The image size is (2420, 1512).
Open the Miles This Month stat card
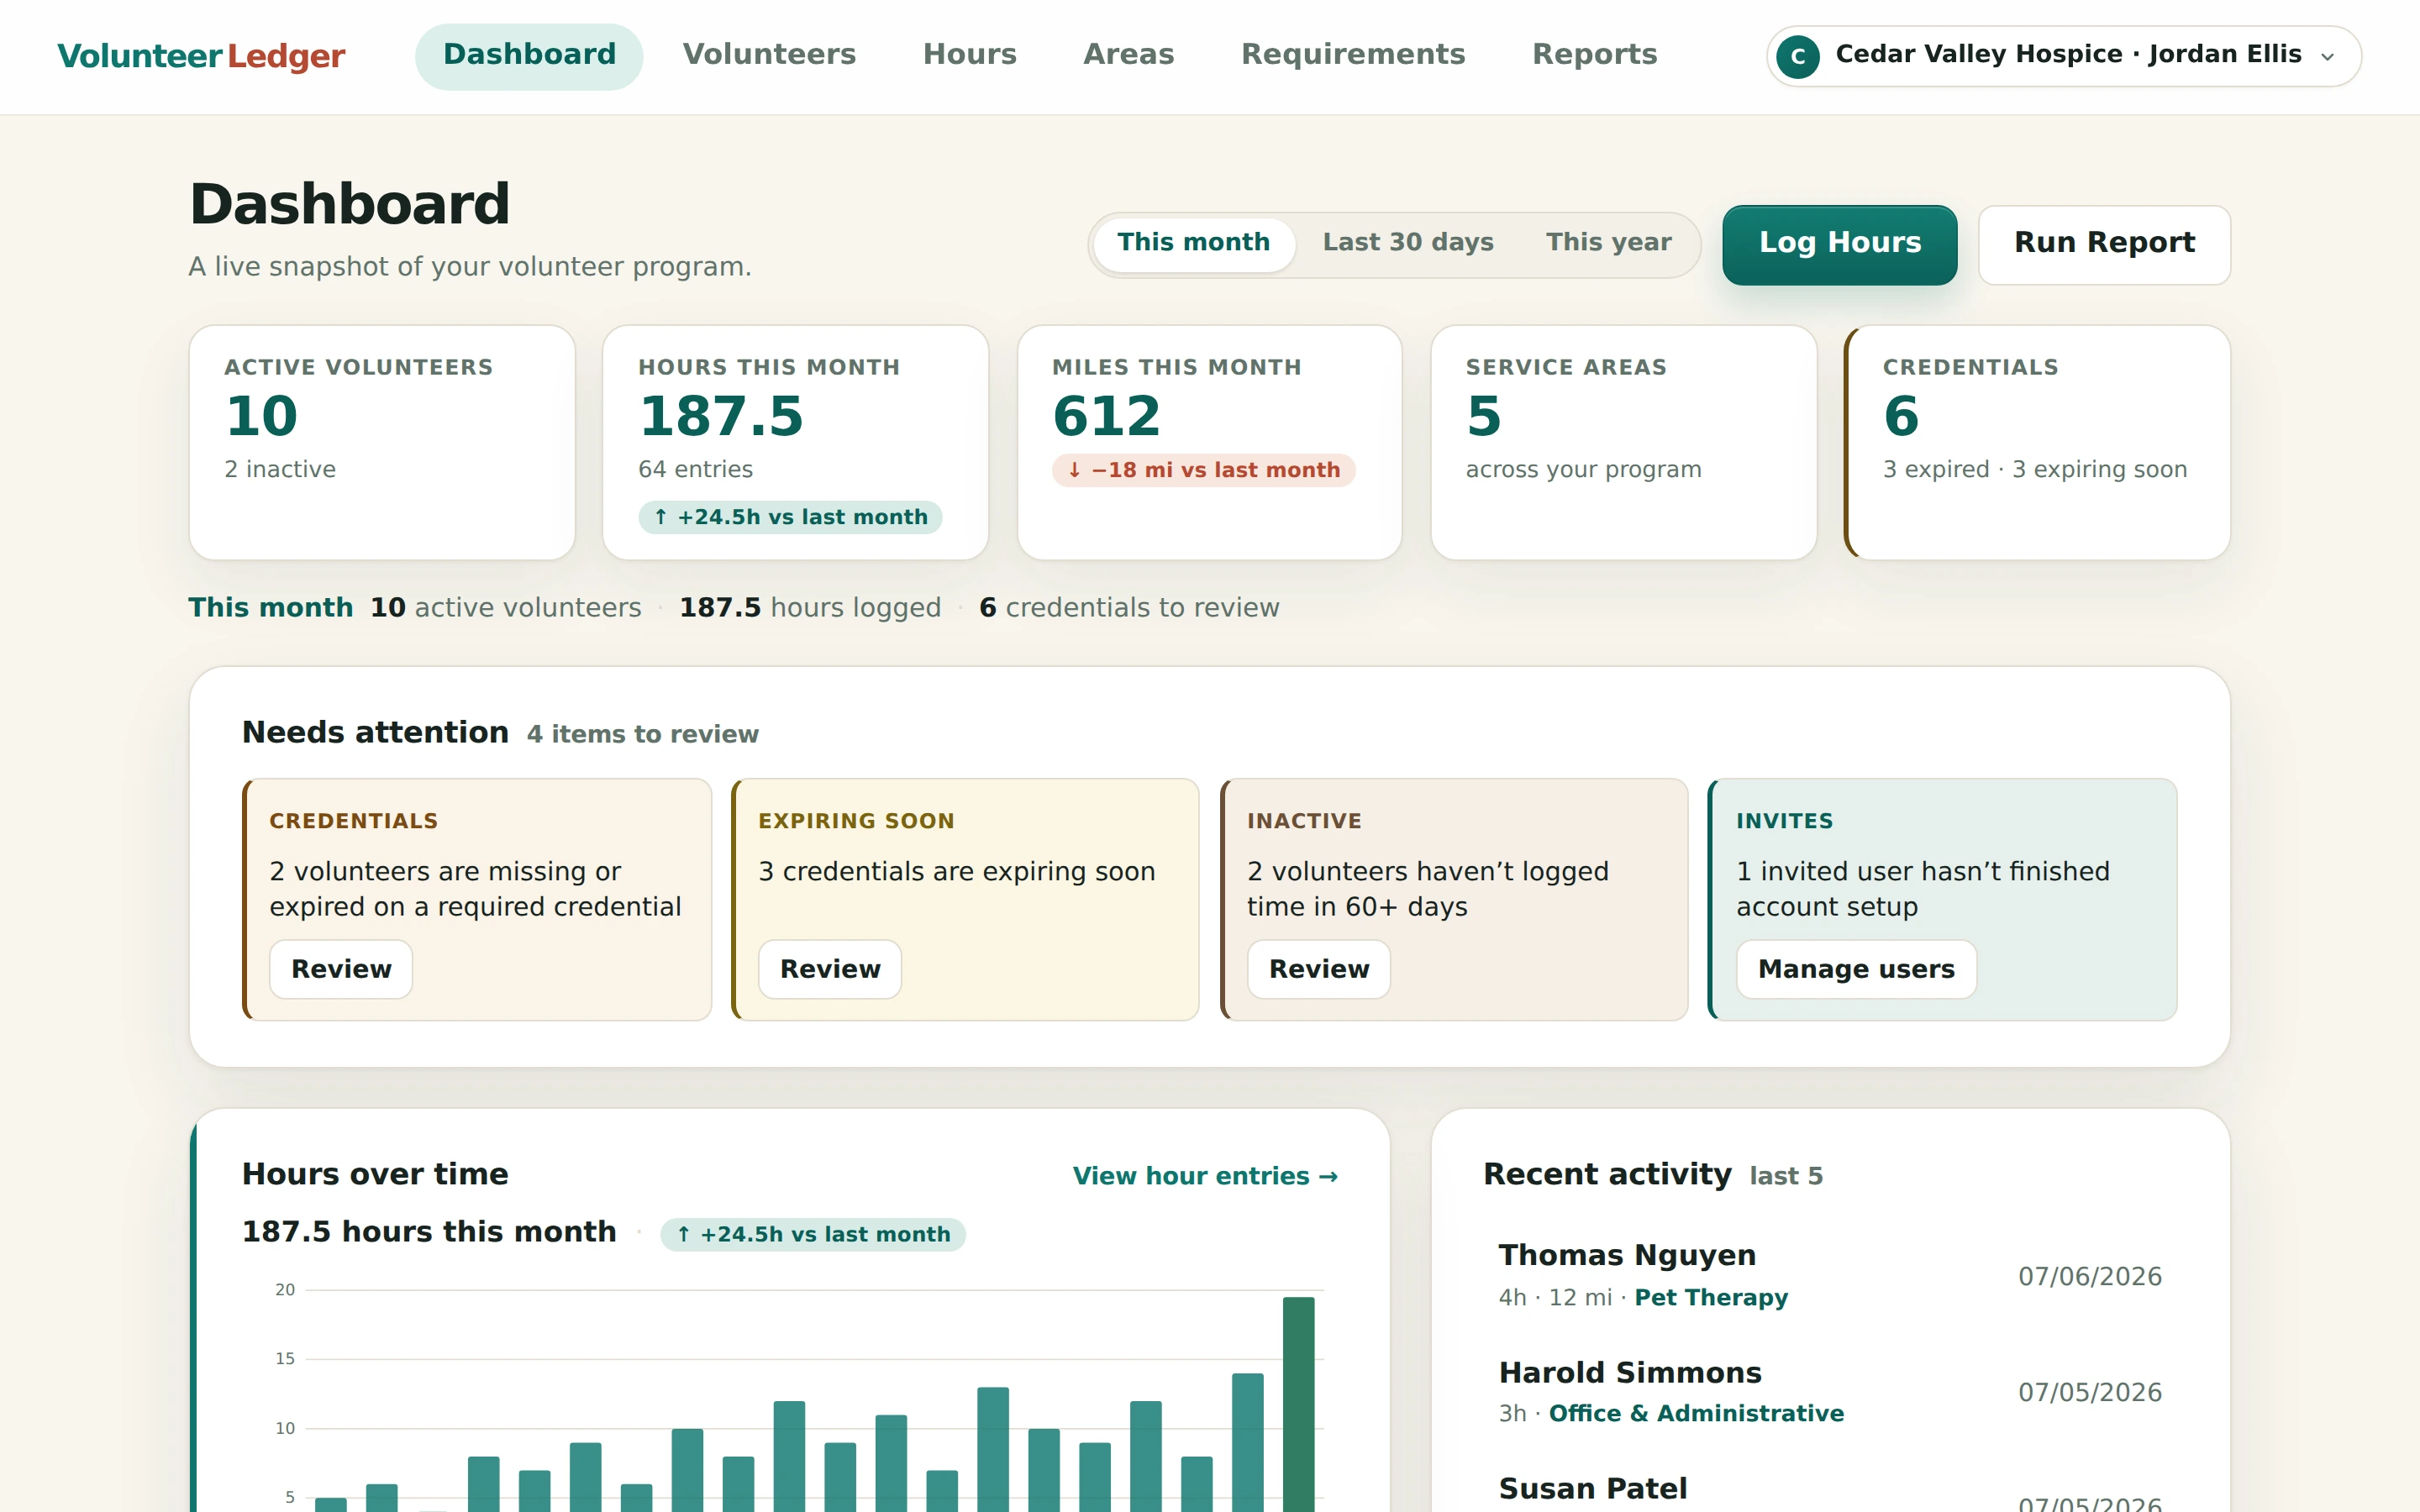1209,442
